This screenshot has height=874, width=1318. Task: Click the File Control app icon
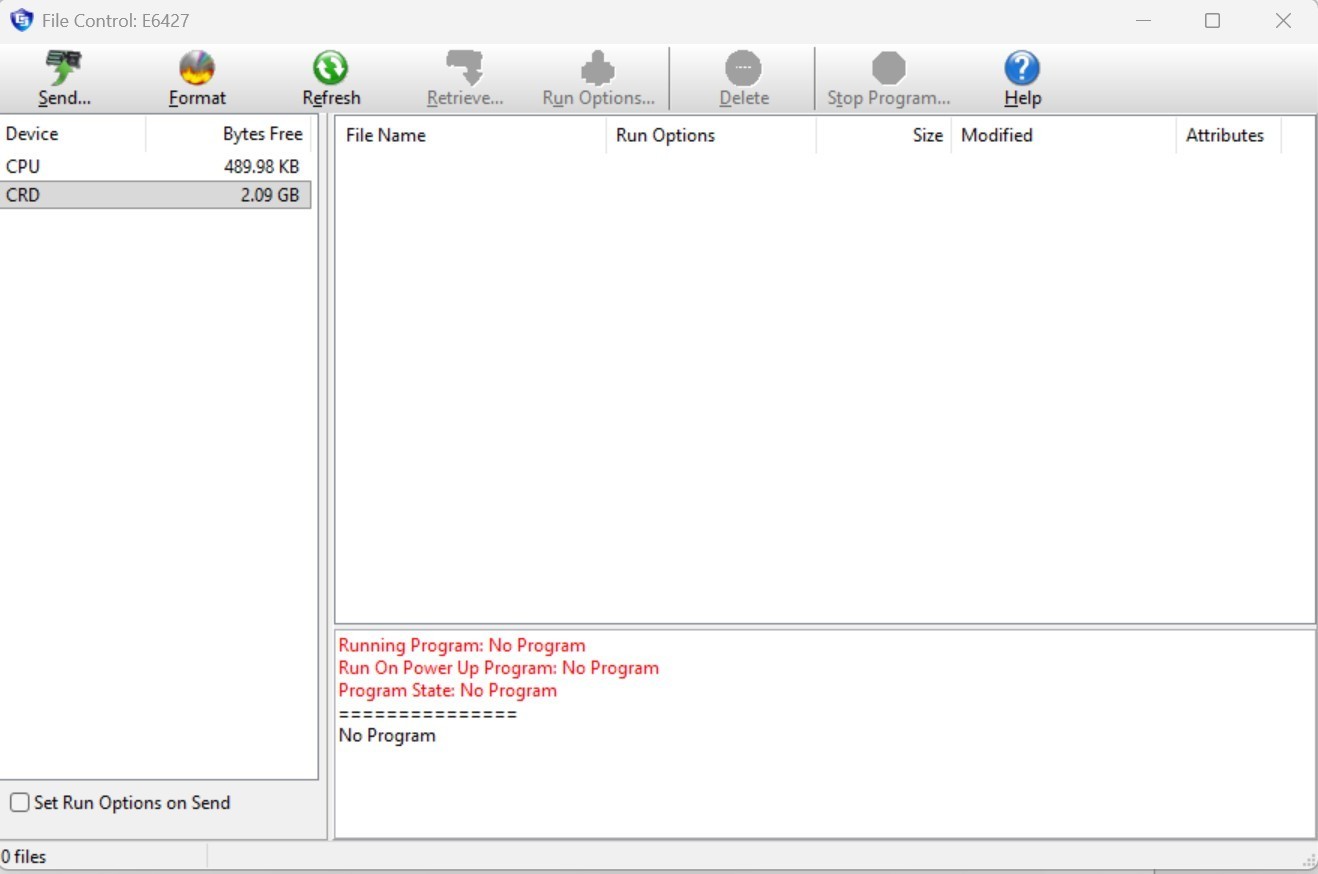pos(21,20)
